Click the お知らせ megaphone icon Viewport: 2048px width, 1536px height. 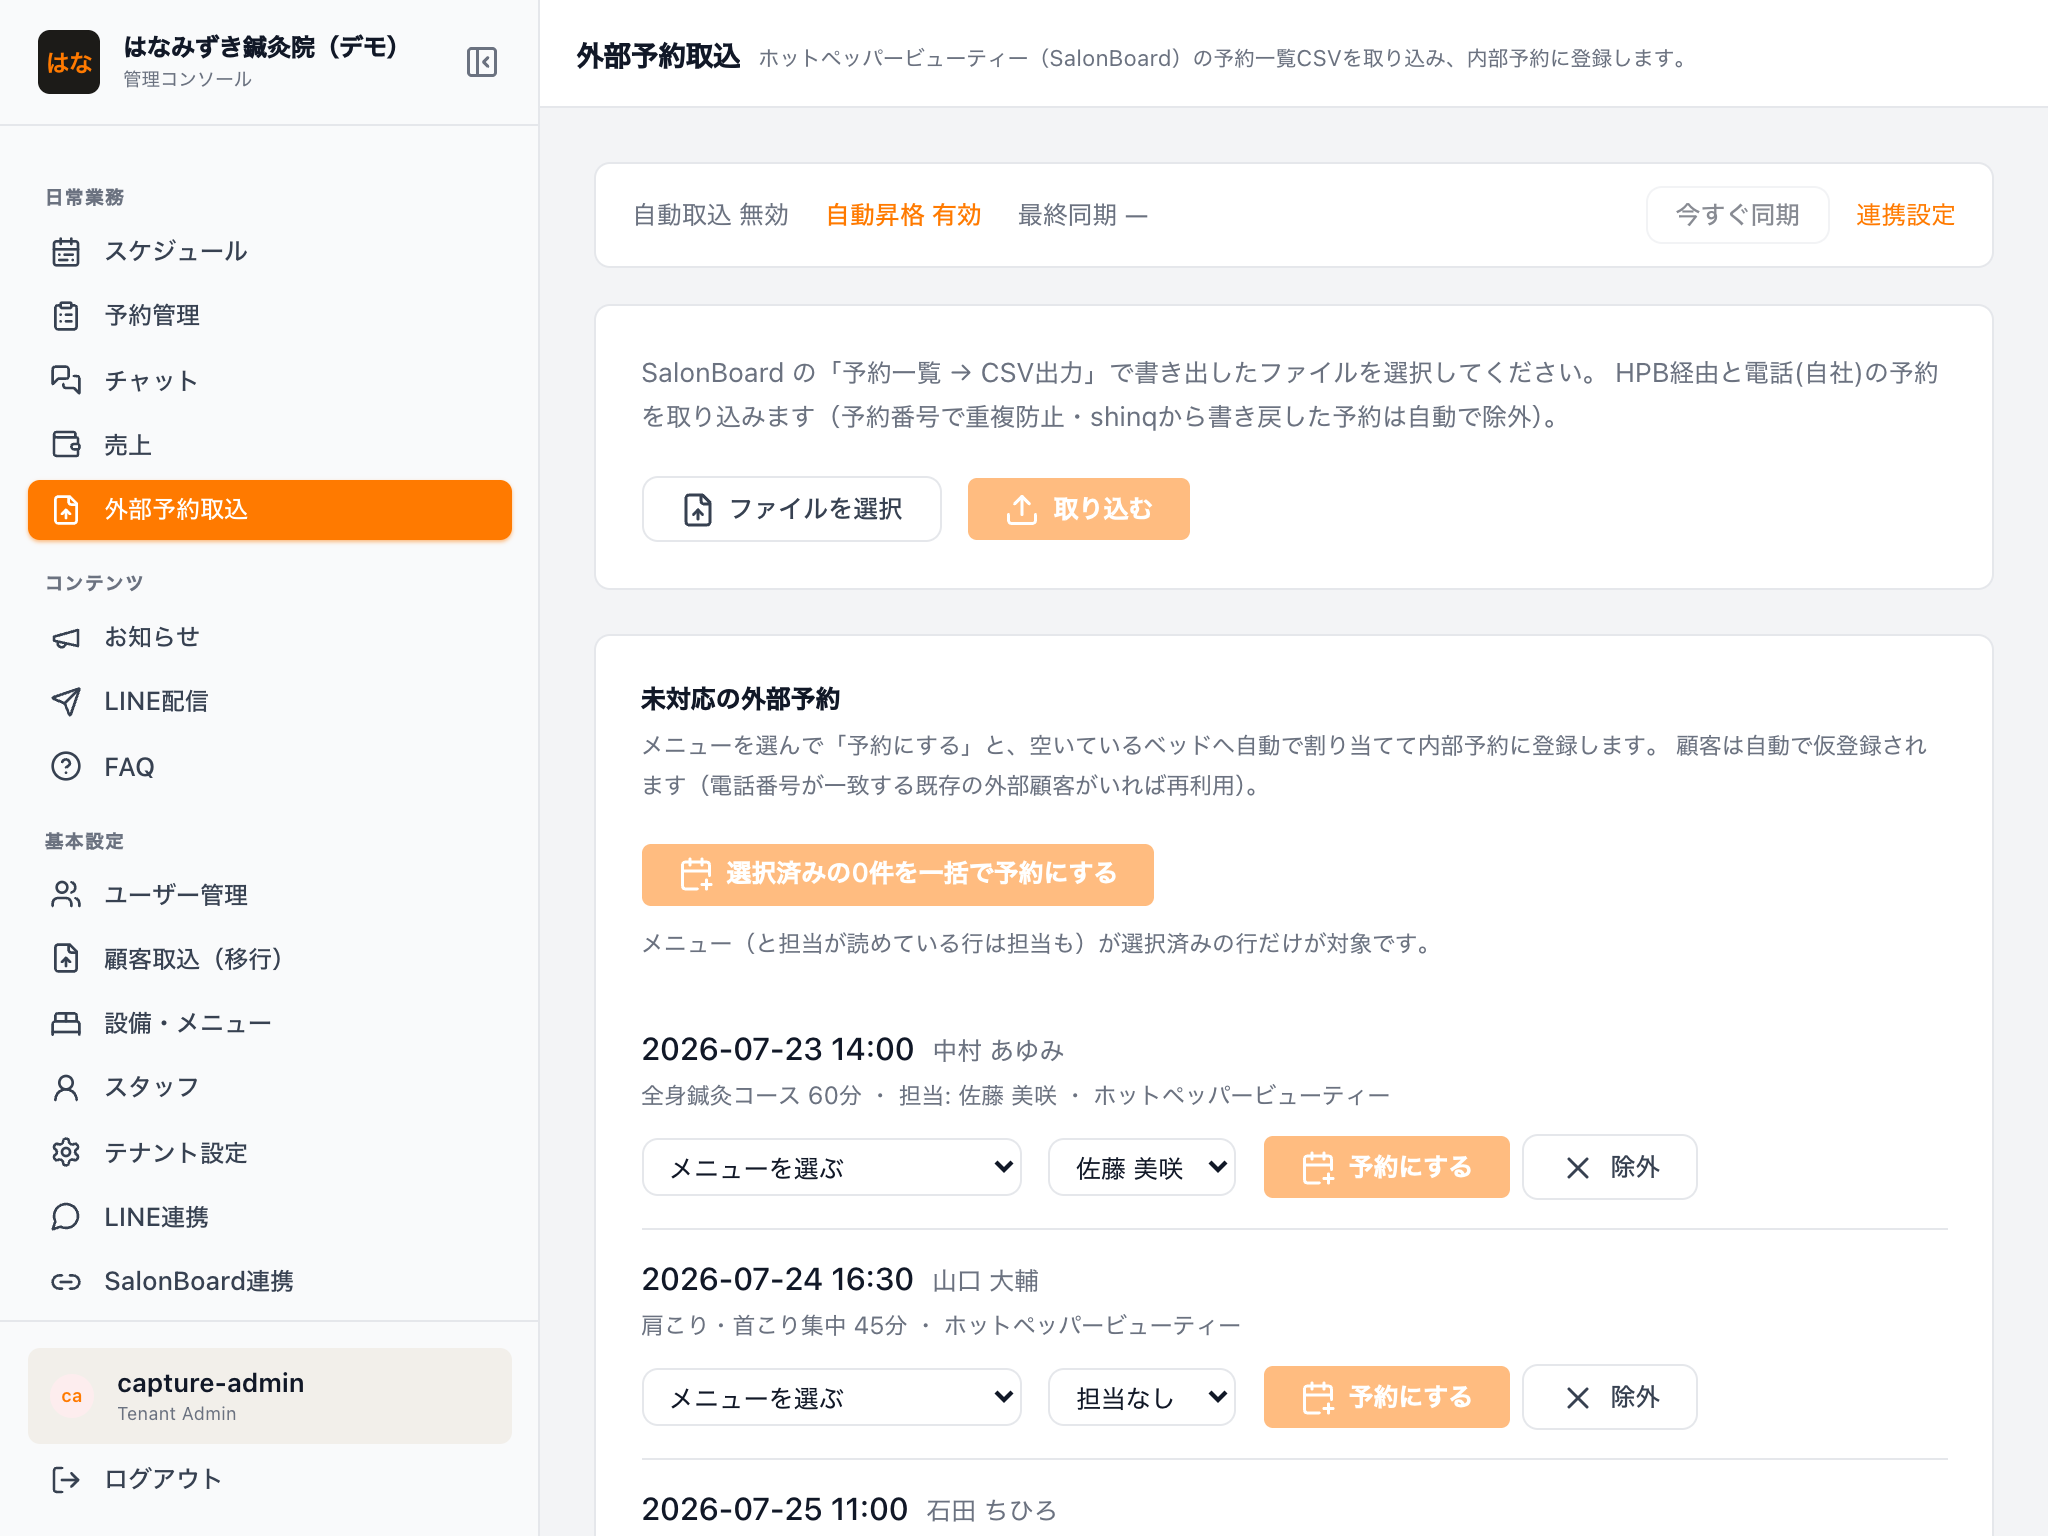[x=66, y=638]
